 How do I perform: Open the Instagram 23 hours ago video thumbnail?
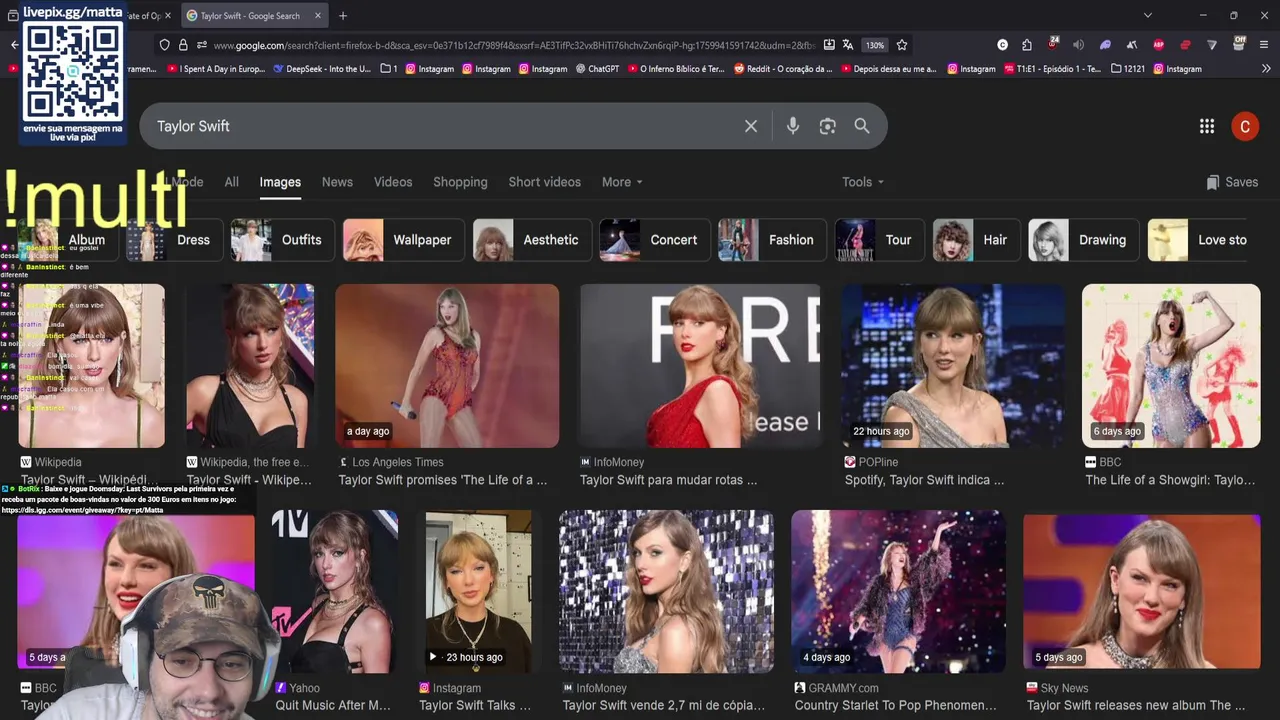tap(478, 591)
